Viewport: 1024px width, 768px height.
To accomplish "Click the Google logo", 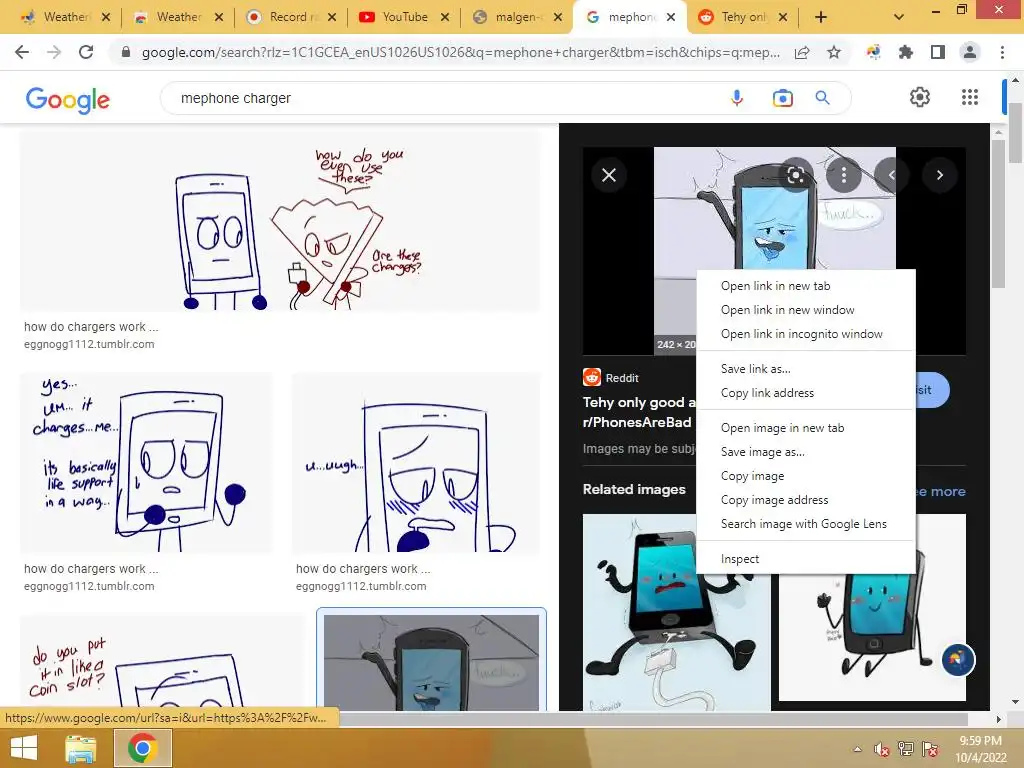I will tap(68, 99).
